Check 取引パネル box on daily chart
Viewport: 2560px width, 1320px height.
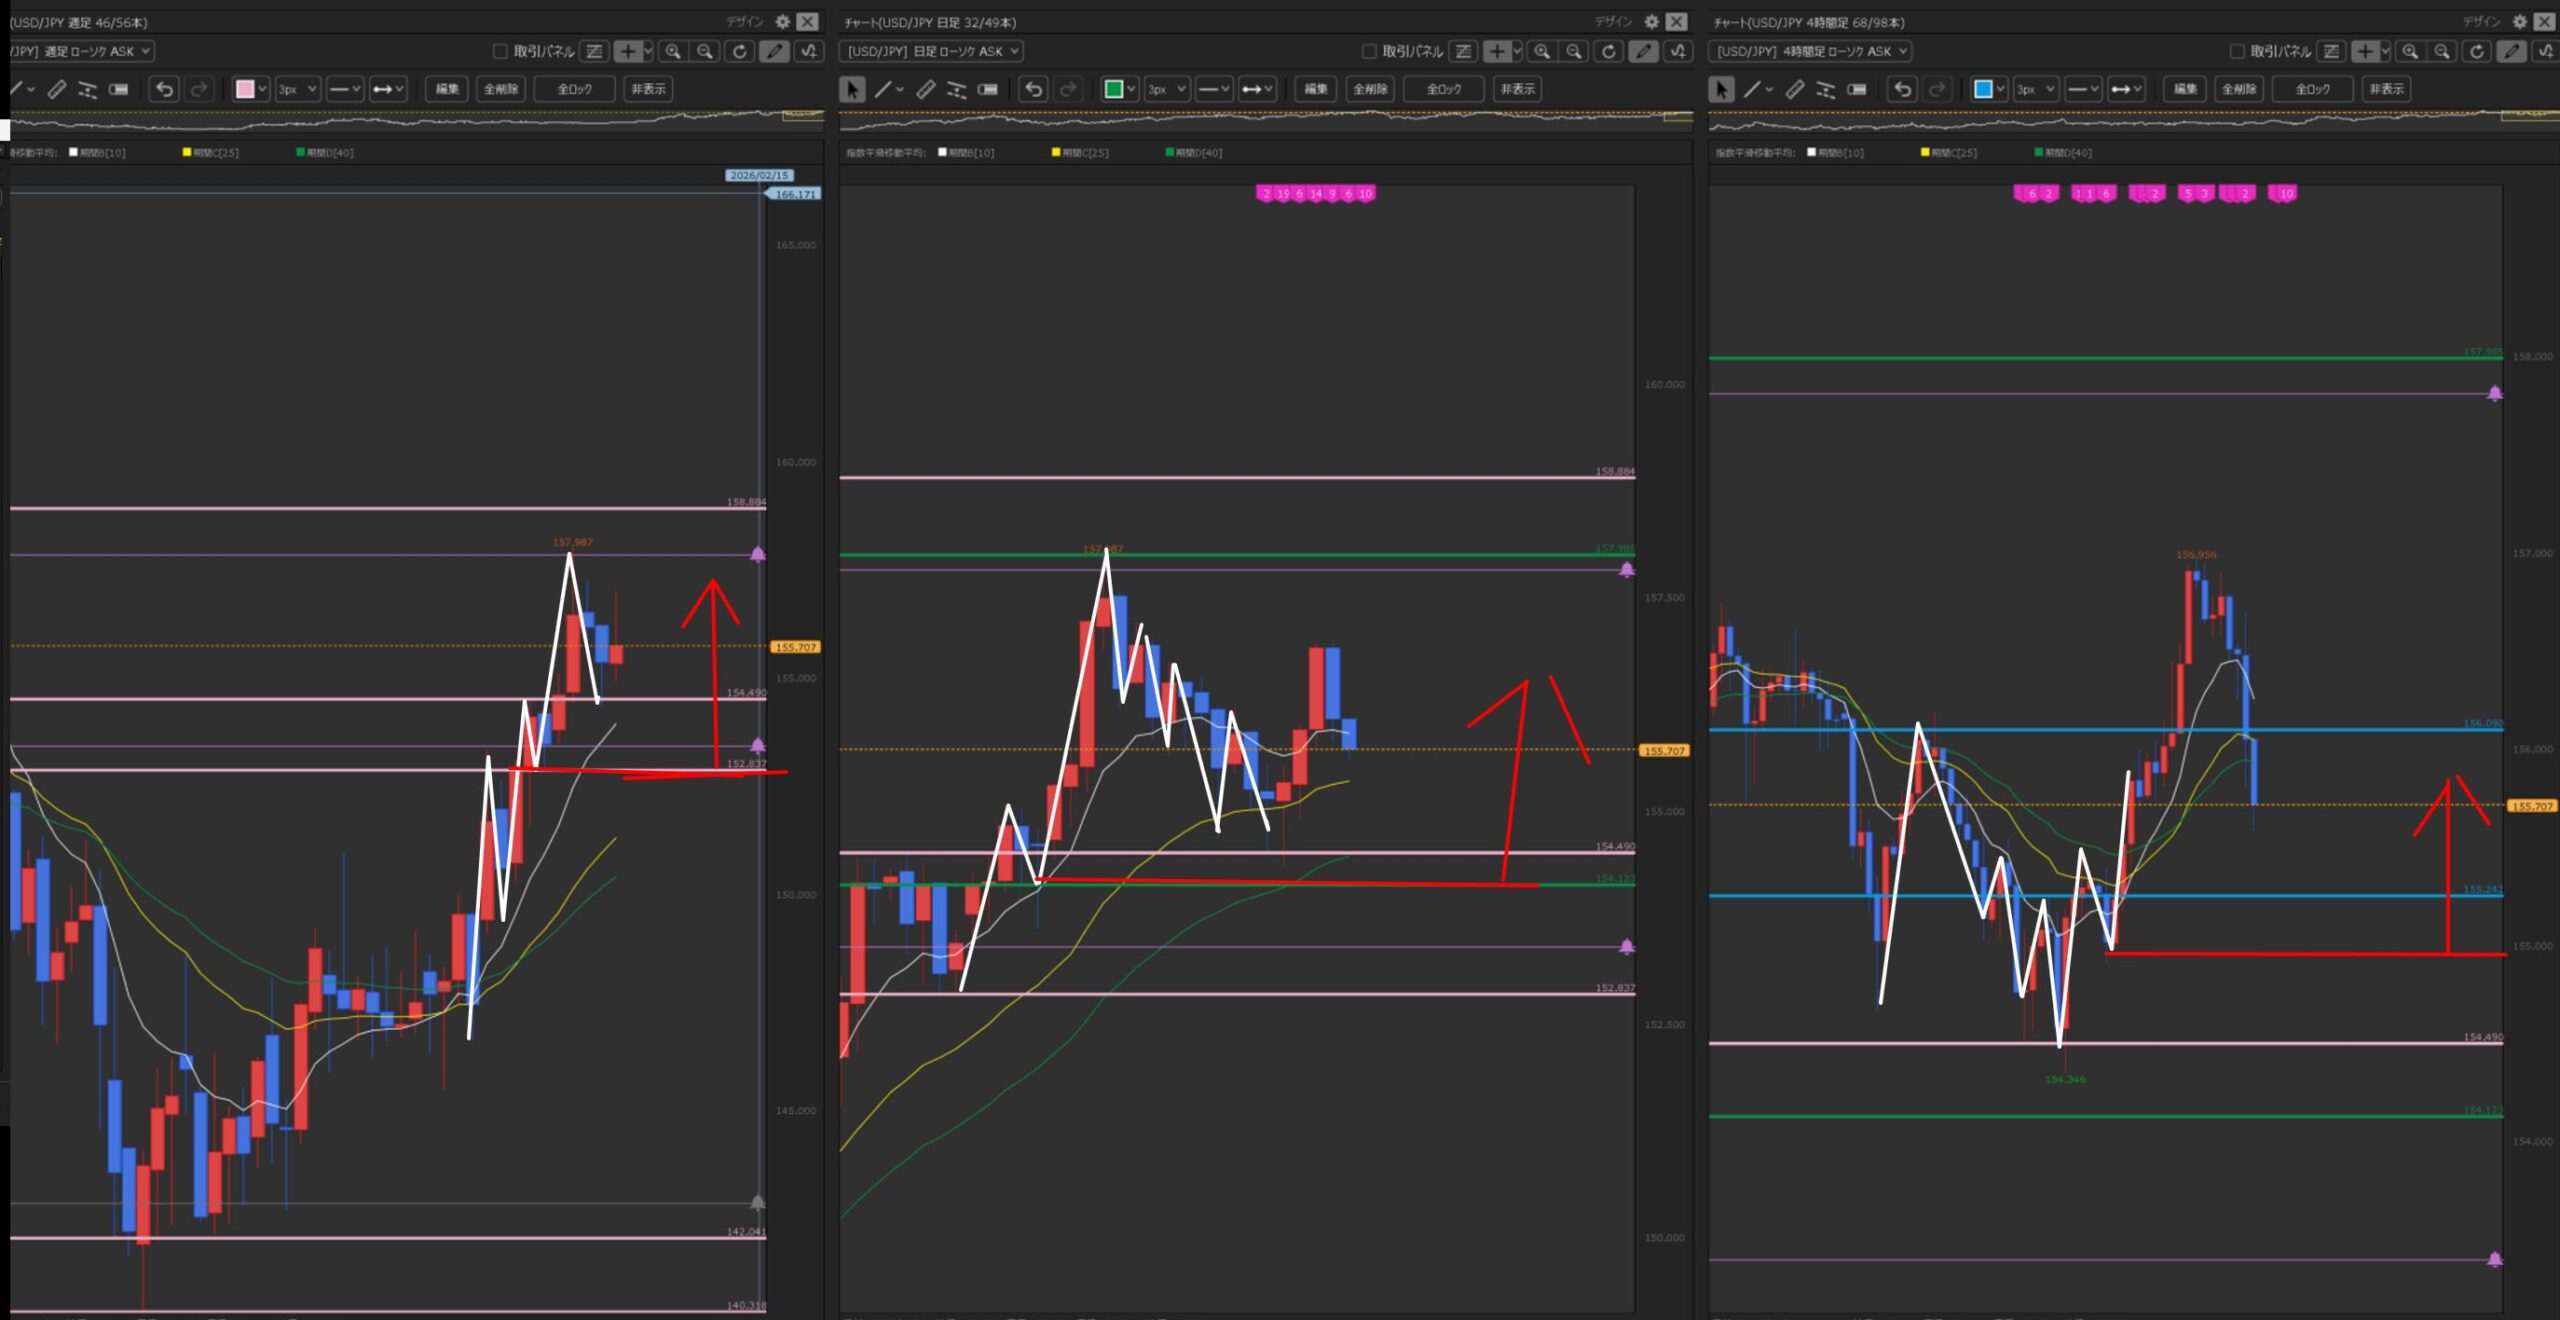[1369, 51]
